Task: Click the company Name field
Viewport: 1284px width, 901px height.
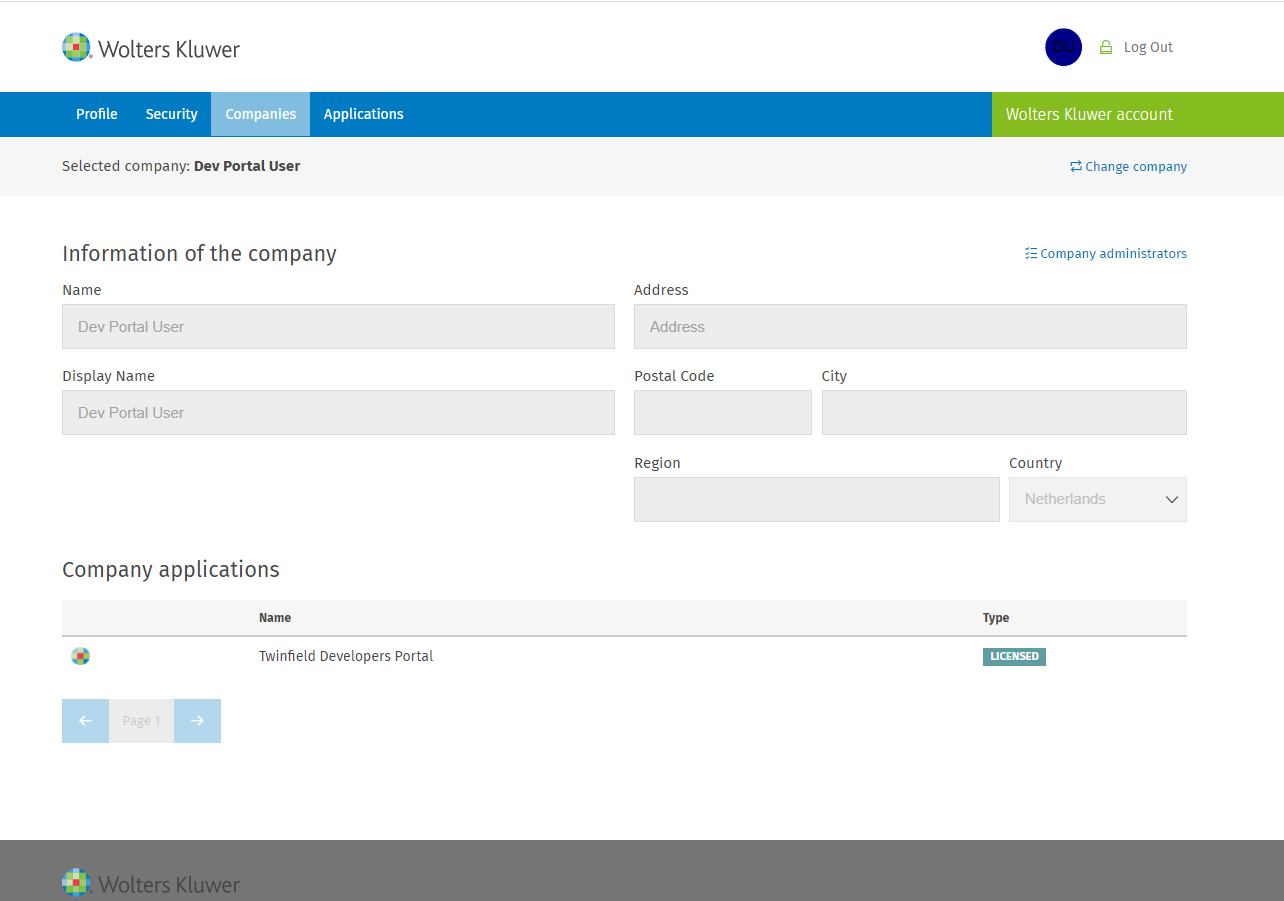Action: pyautogui.click(x=338, y=327)
